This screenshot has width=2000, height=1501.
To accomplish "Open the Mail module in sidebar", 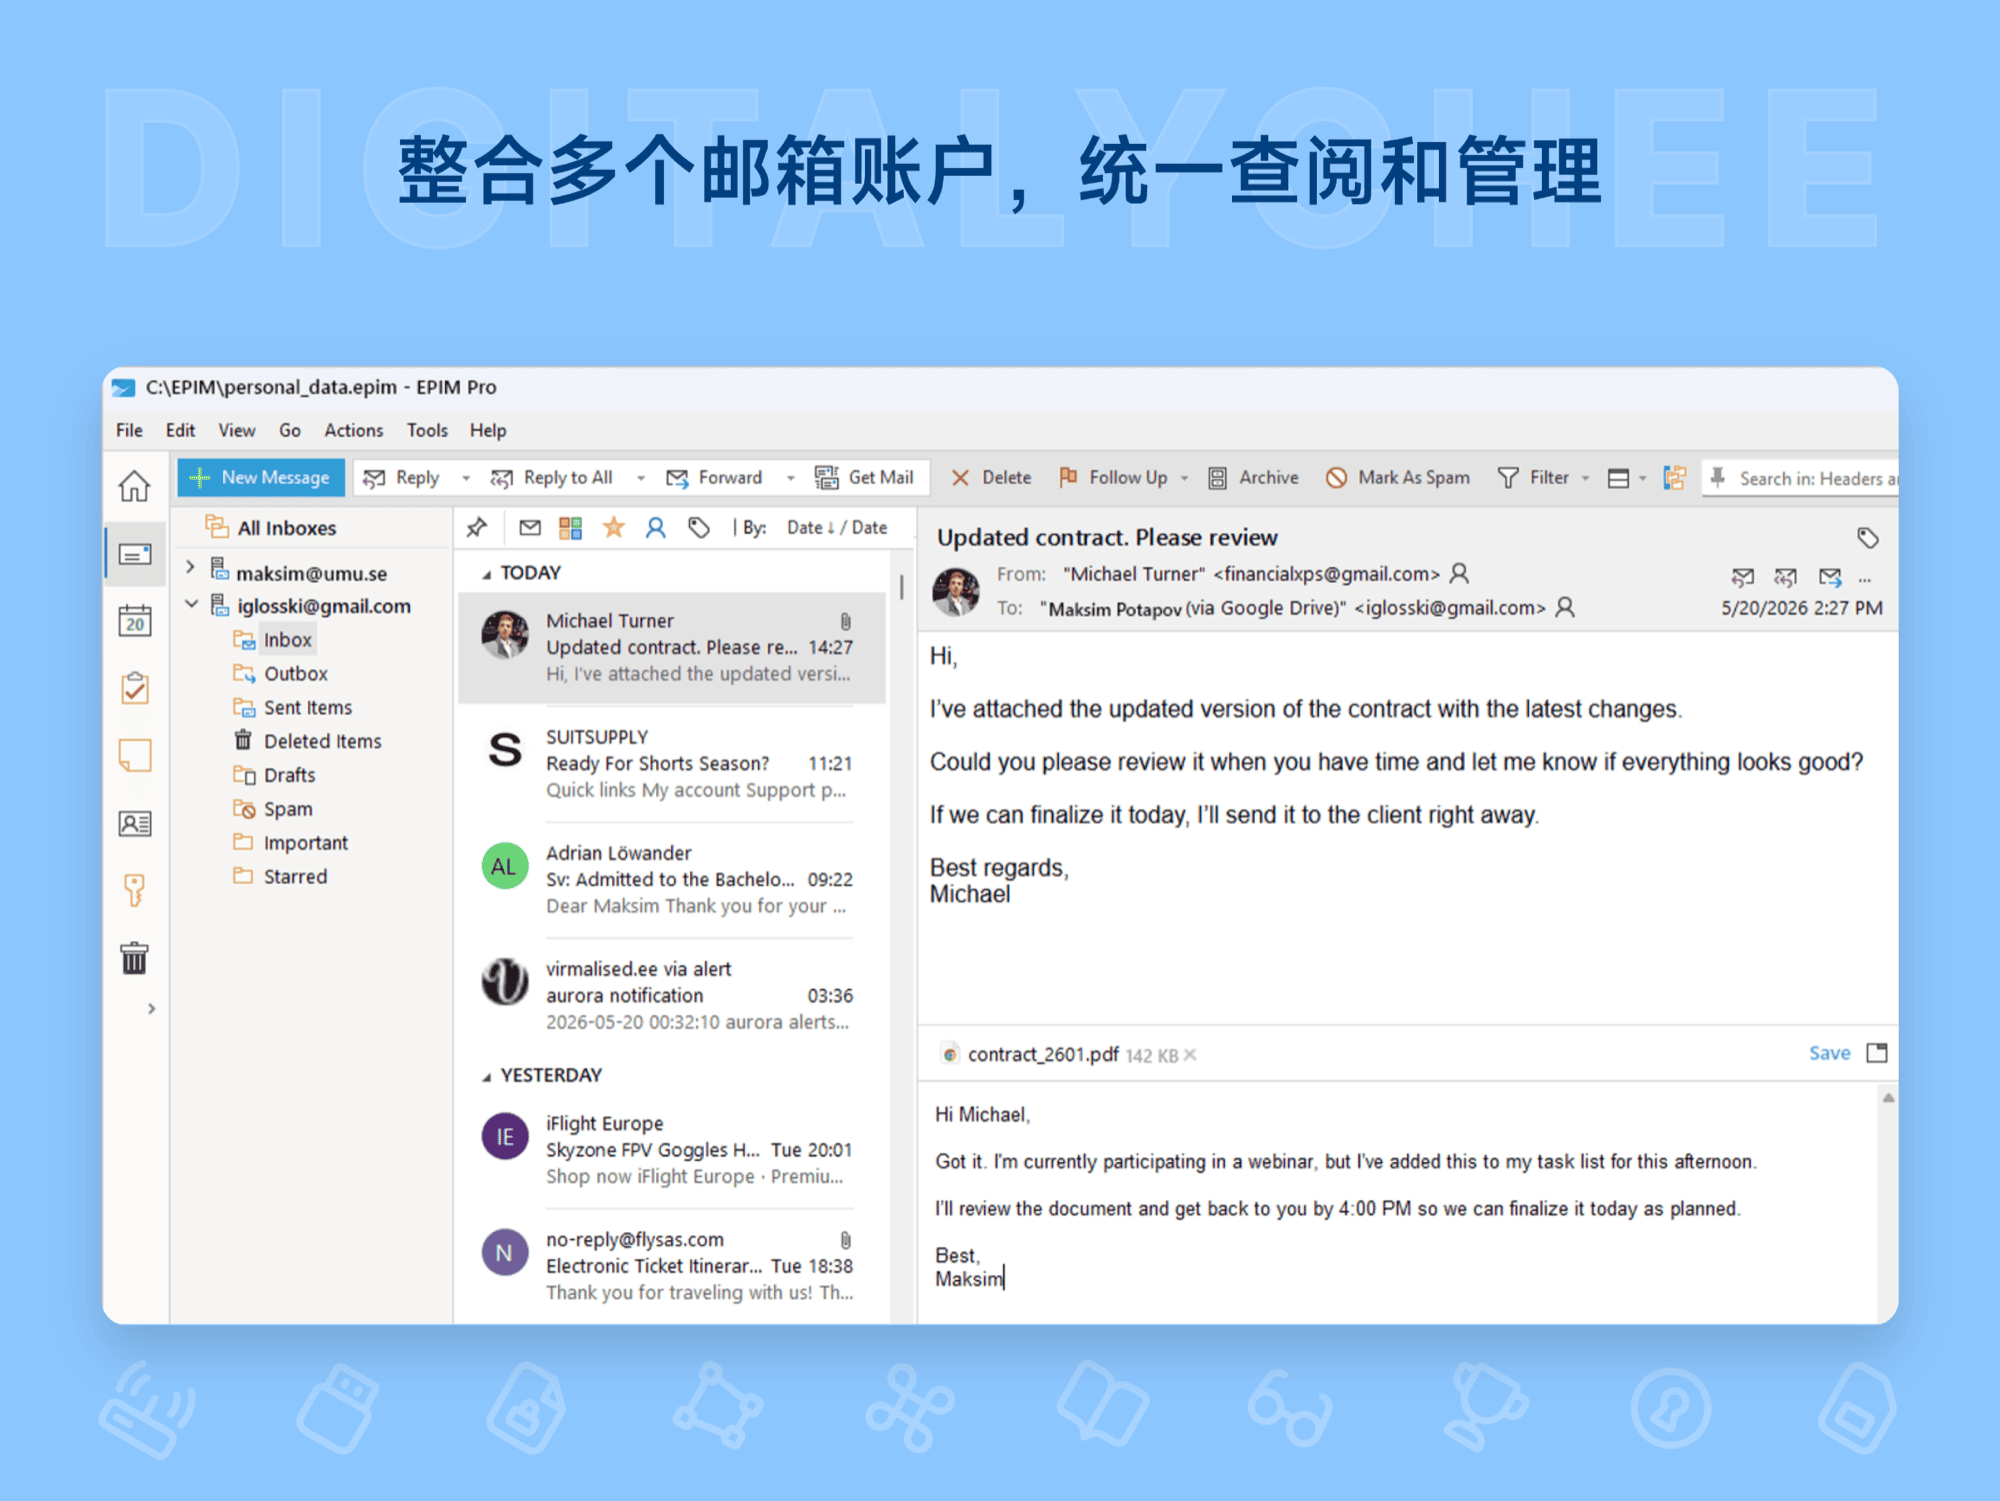I will click(134, 554).
